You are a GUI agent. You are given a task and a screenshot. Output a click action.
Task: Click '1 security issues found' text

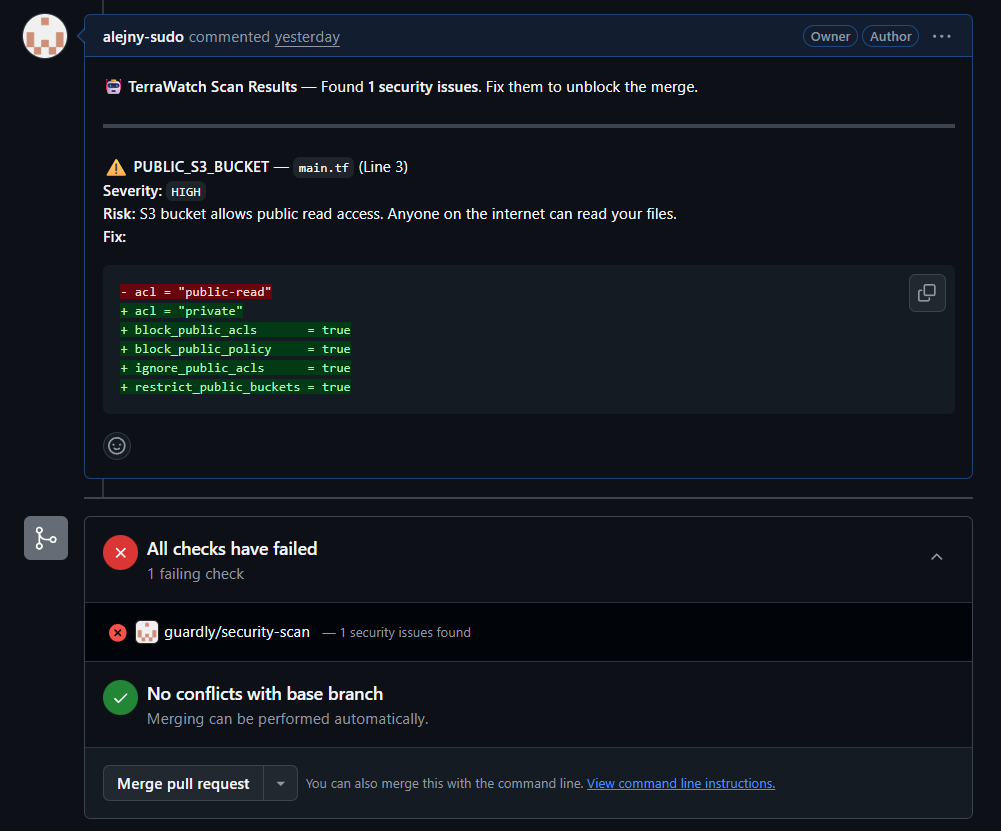click(x=405, y=633)
